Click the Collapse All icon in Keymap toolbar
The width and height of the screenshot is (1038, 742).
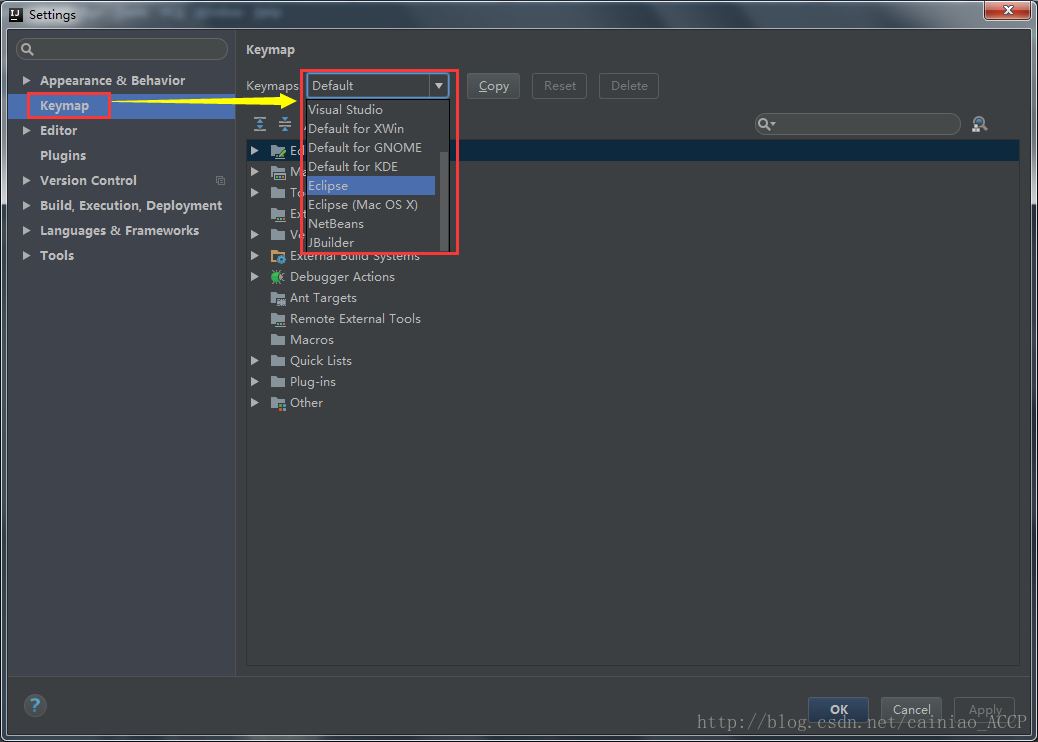[x=285, y=124]
